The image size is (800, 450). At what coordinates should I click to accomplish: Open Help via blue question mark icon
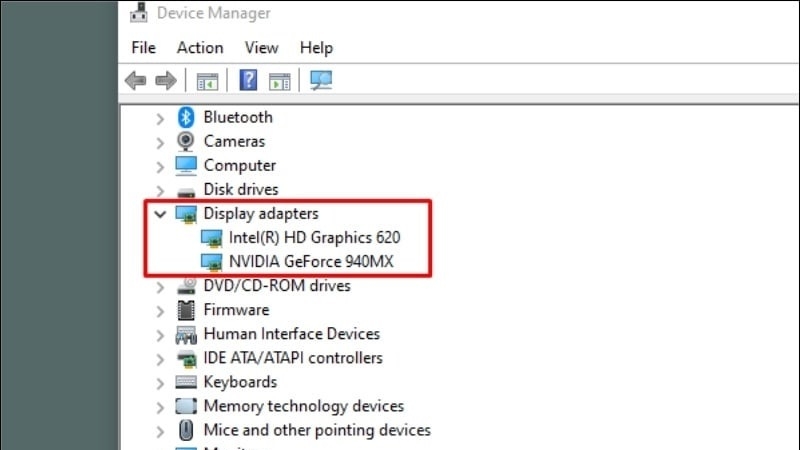(248, 80)
